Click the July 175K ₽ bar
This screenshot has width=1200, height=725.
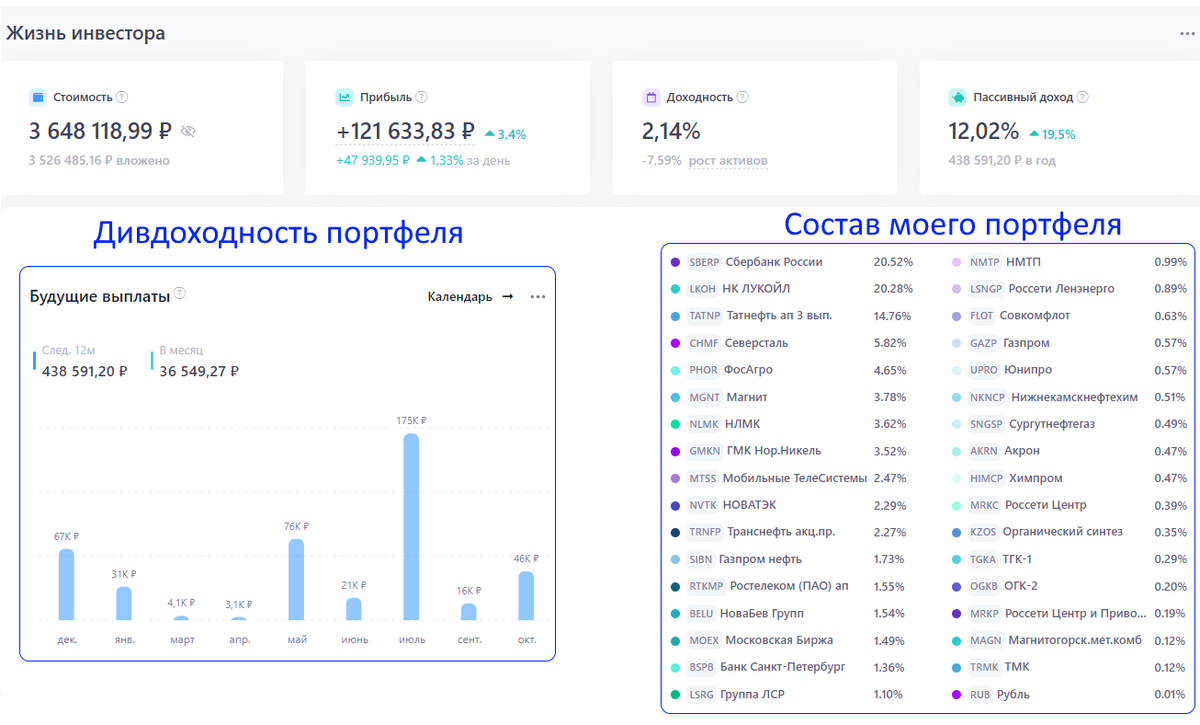[x=411, y=527]
